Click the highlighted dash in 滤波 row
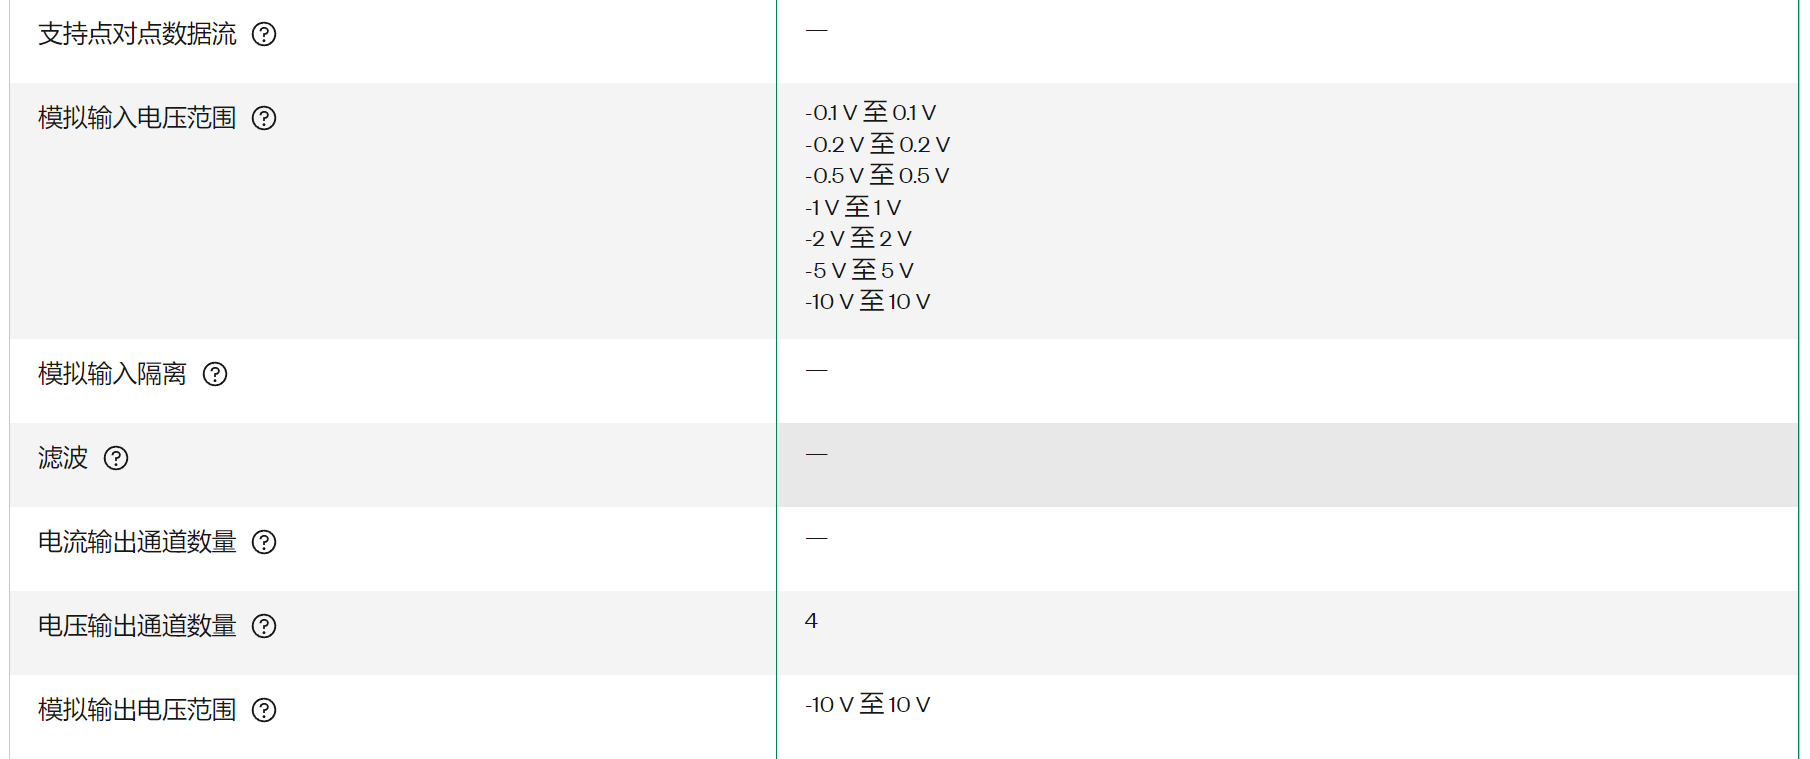 pos(817,454)
